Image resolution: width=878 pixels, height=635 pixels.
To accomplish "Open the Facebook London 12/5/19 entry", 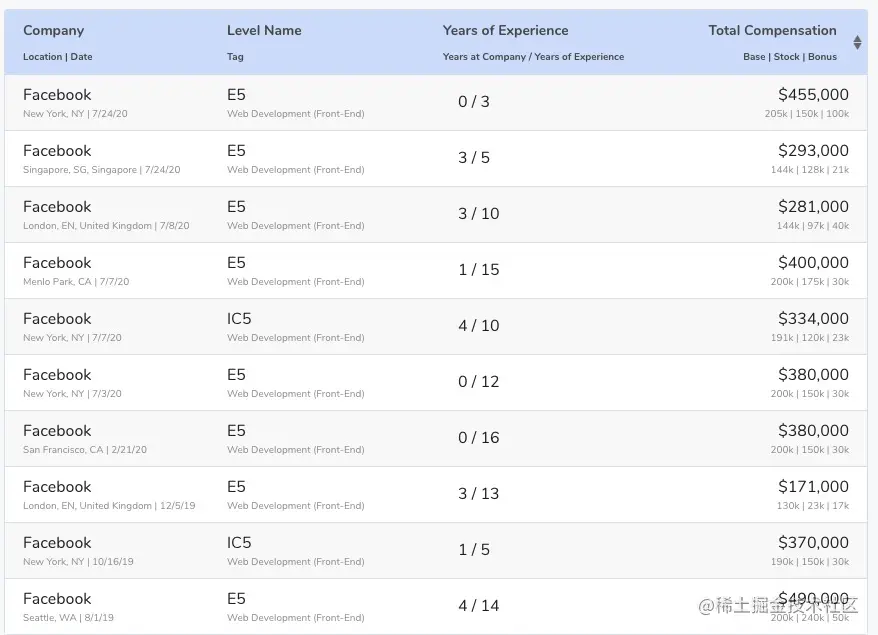I will (57, 487).
